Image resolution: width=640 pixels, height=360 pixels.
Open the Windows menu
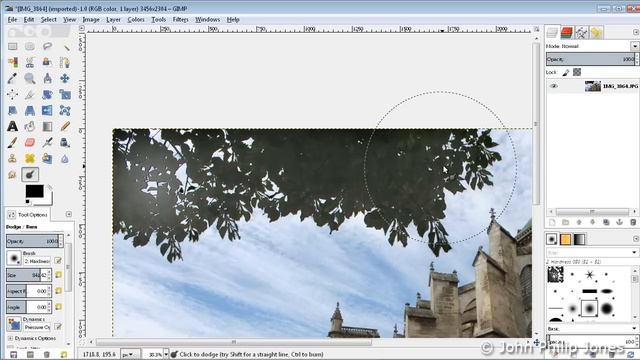207,19
